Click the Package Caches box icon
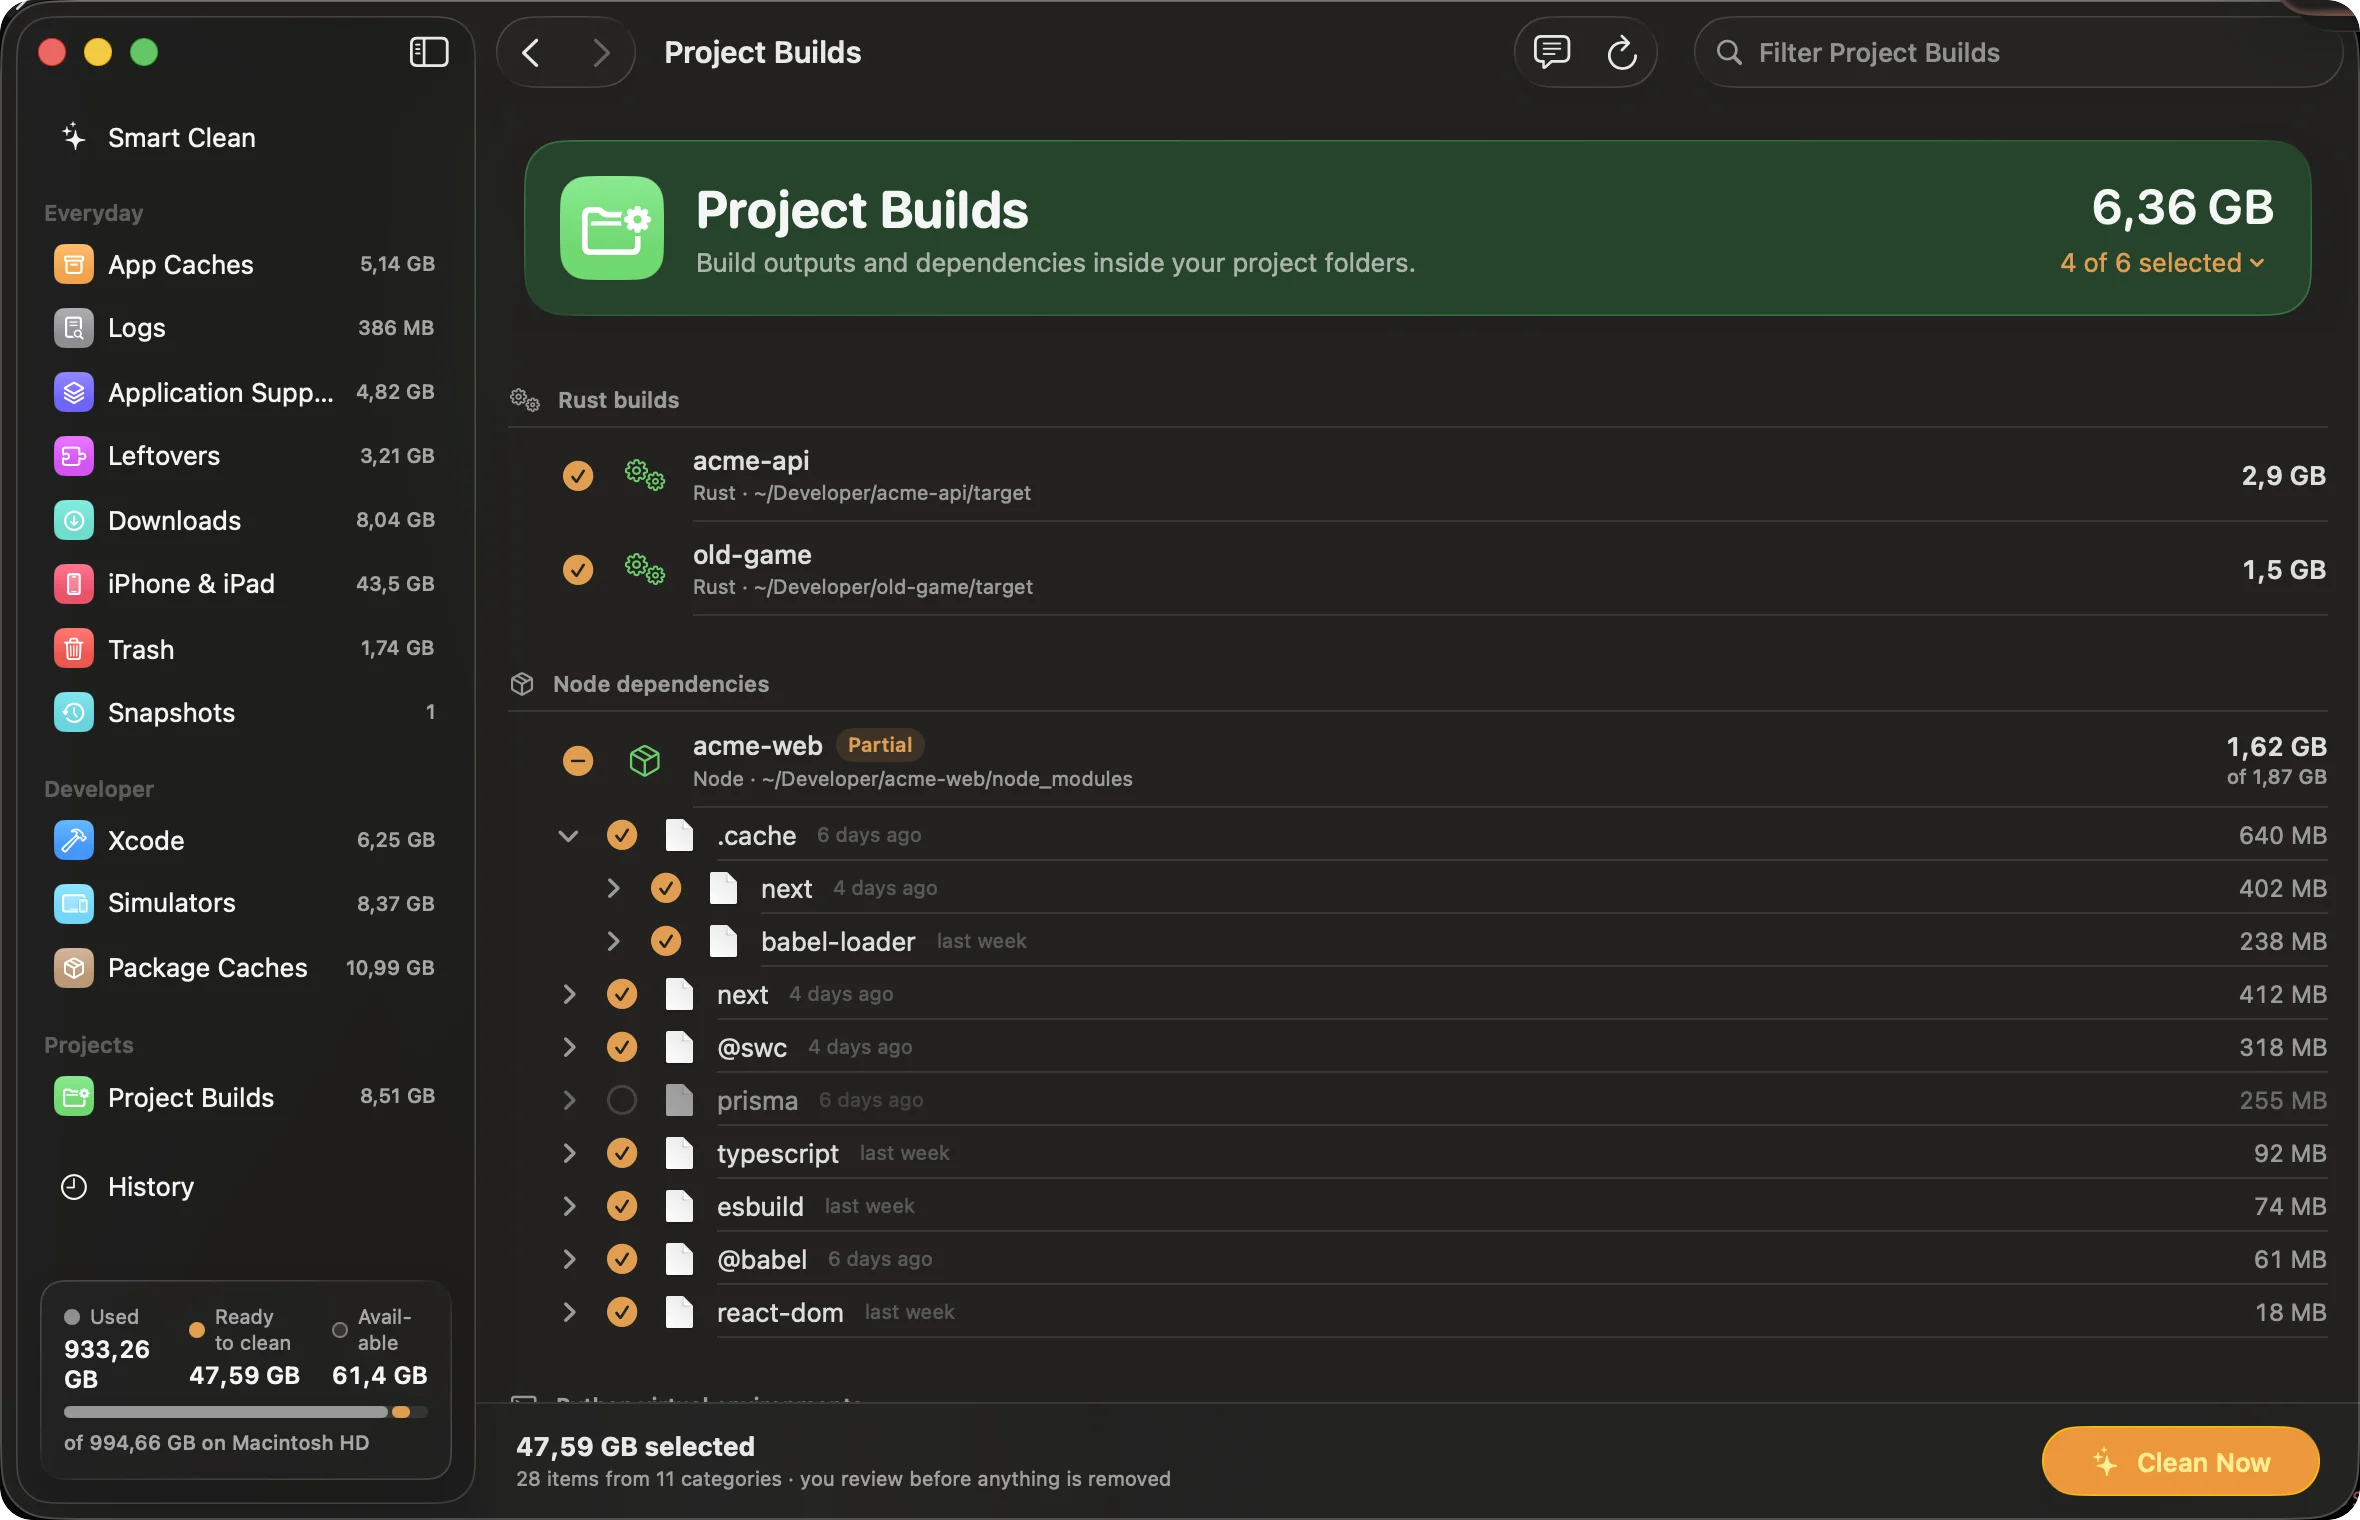This screenshot has width=2360, height=1520. pyautogui.click(x=74, y=967)
